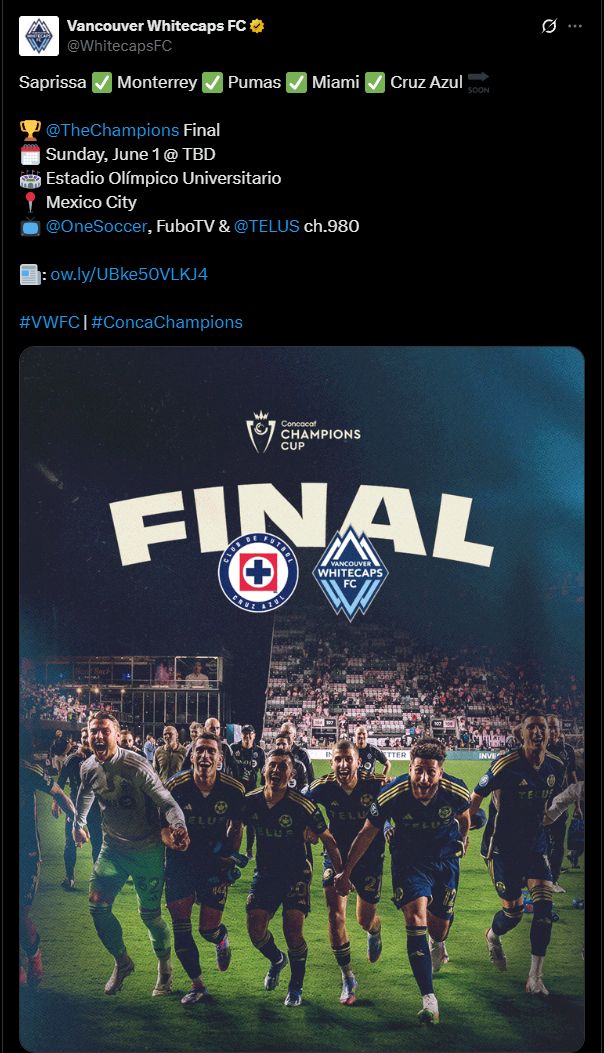This screenshot has height=1053, width=604.
Task: Open the @OneSoccer mention
Action: point(96,226)
